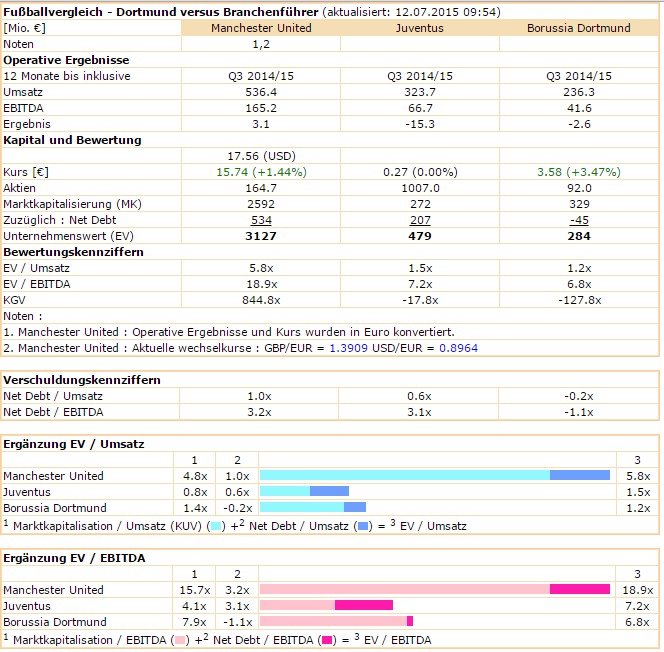Image resolution: width=664 pixels, height=652 pixels.
Task: Select the Borussia Dortmund column header
Action: coord(579,28)
